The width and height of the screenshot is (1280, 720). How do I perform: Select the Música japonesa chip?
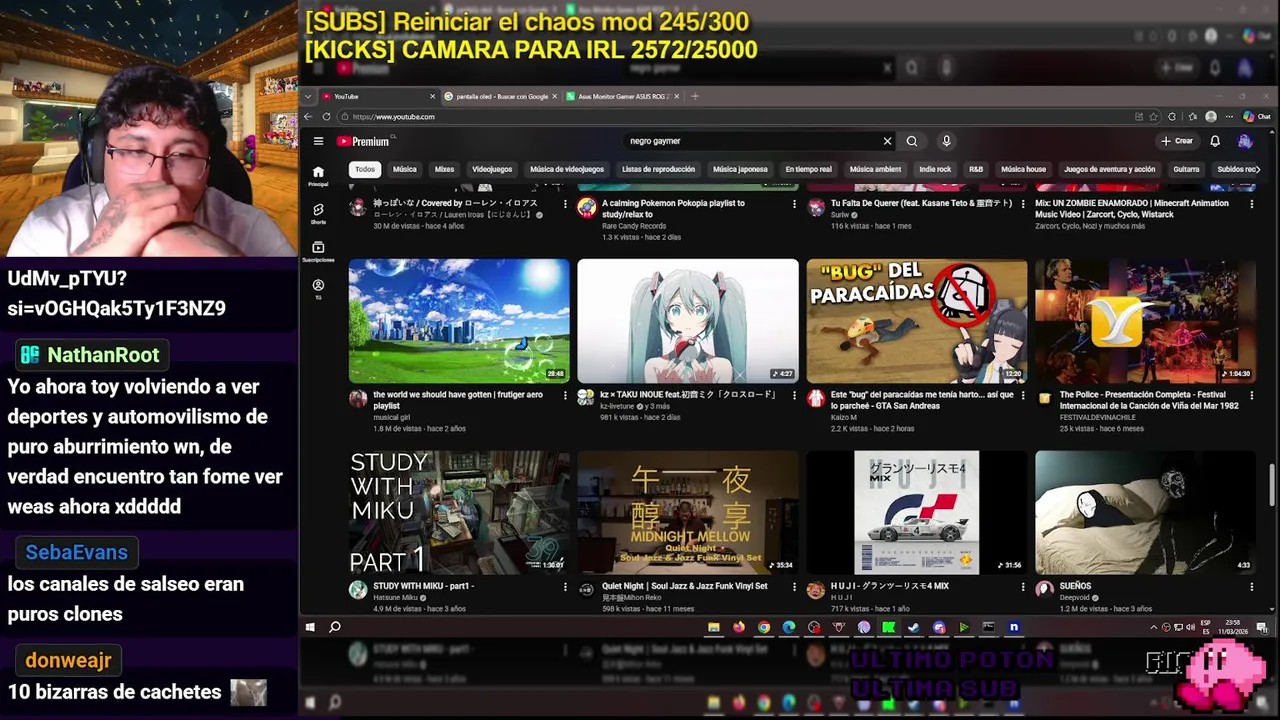[740, 169]
